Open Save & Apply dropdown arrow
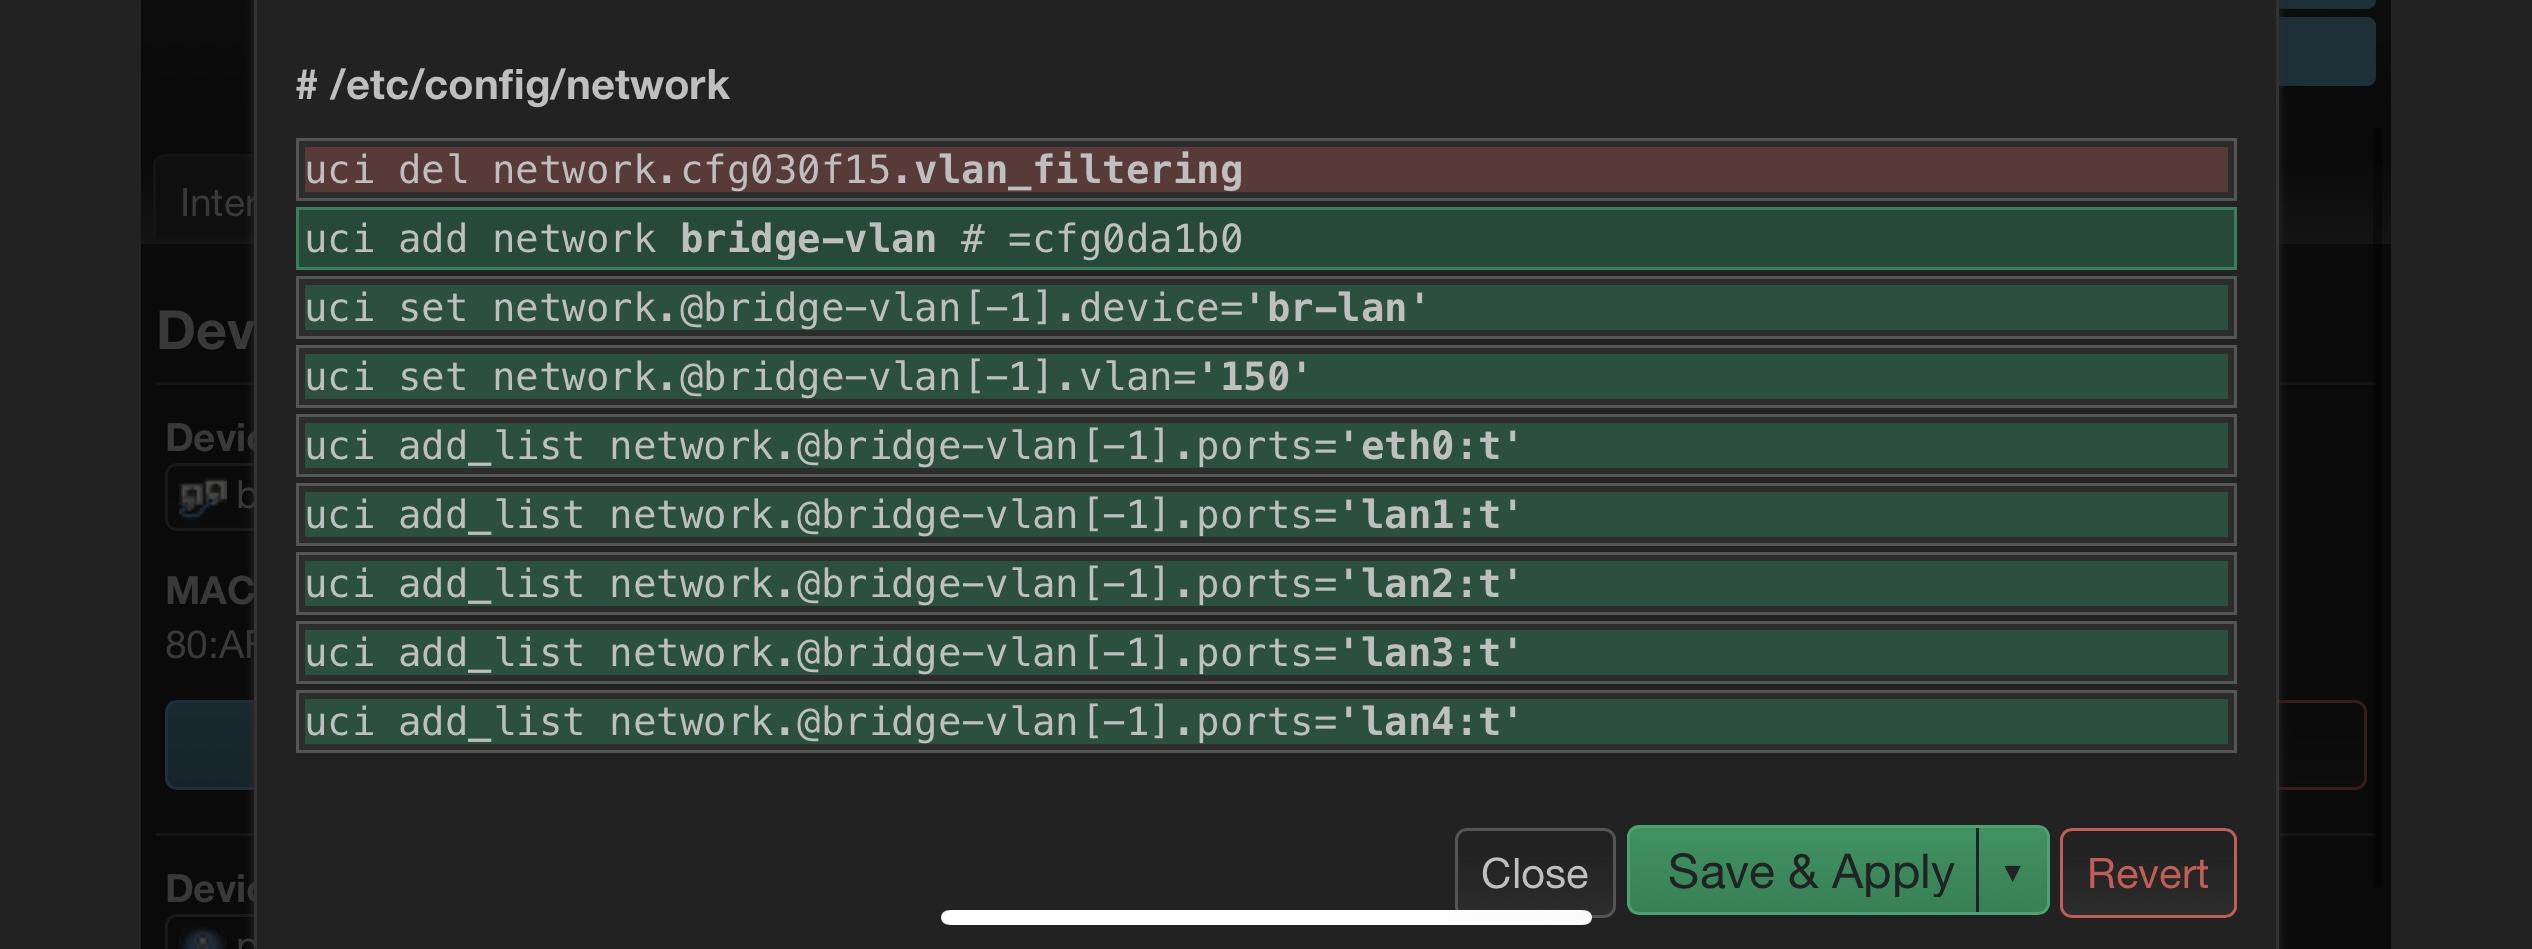2532x949 pixels. click(2013, 872)
